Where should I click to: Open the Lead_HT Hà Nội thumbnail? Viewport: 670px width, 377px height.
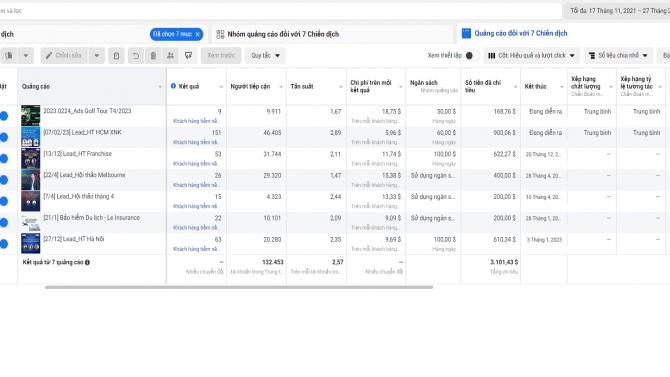pos(30,244)
